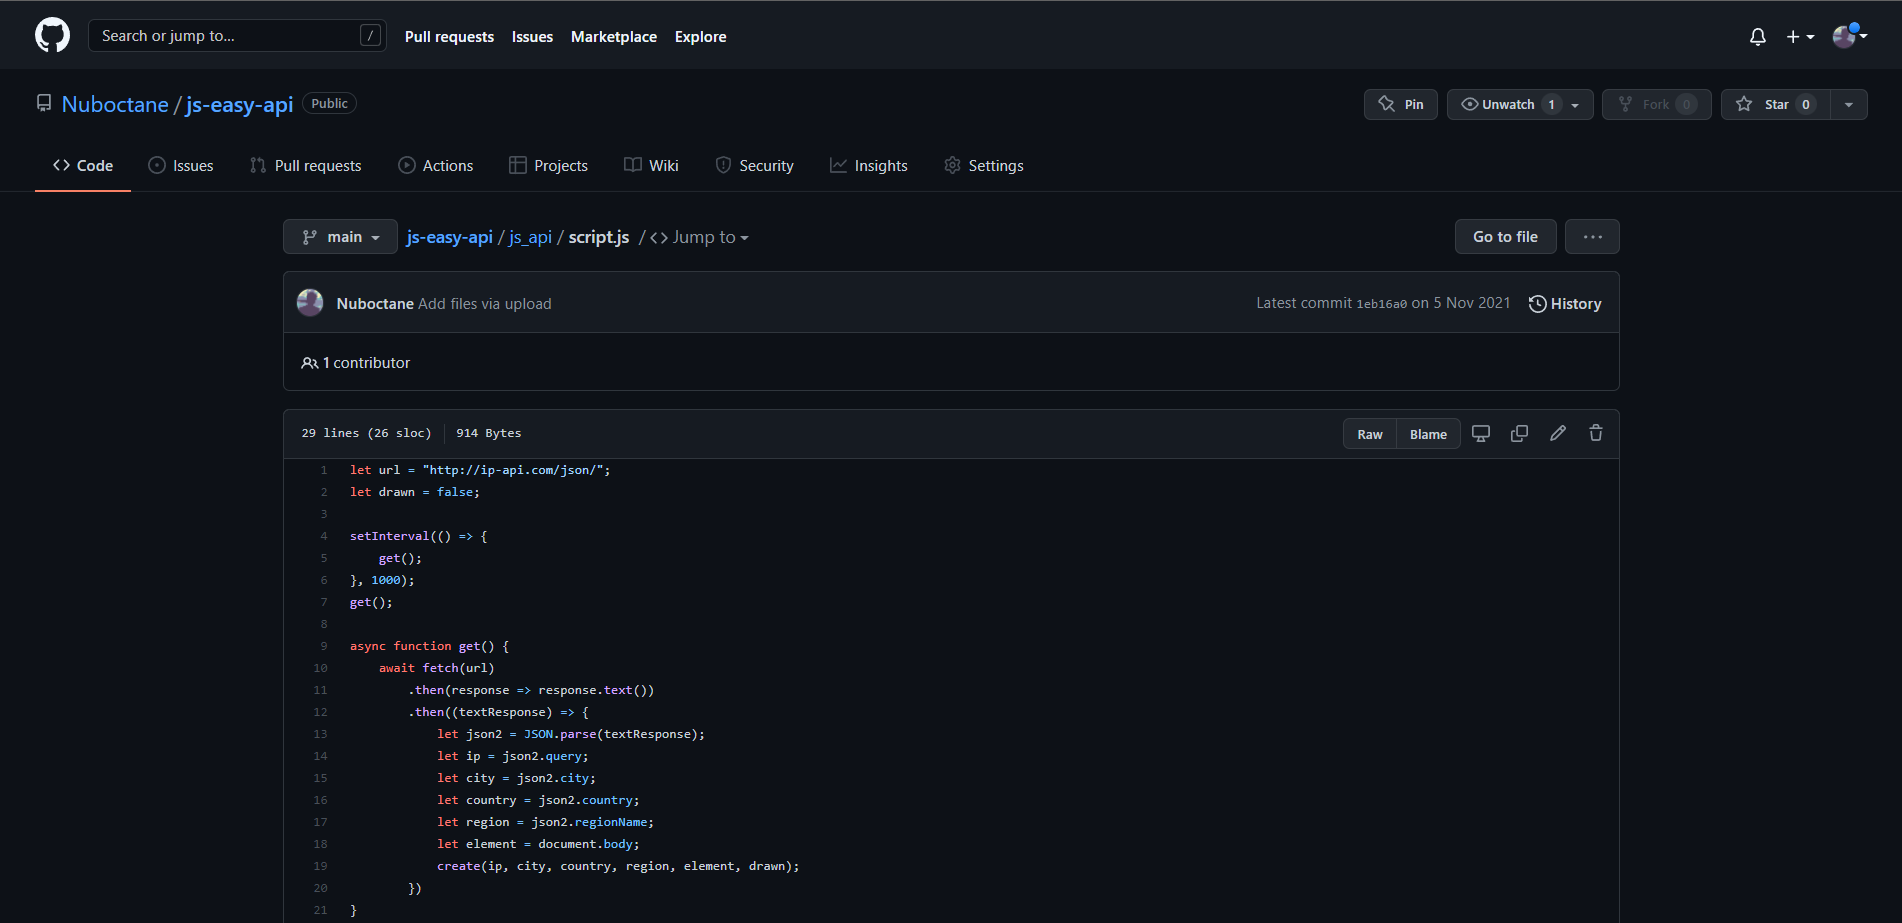
Task: Pin the js-easy-api repository
Action: click(1400, 104)
